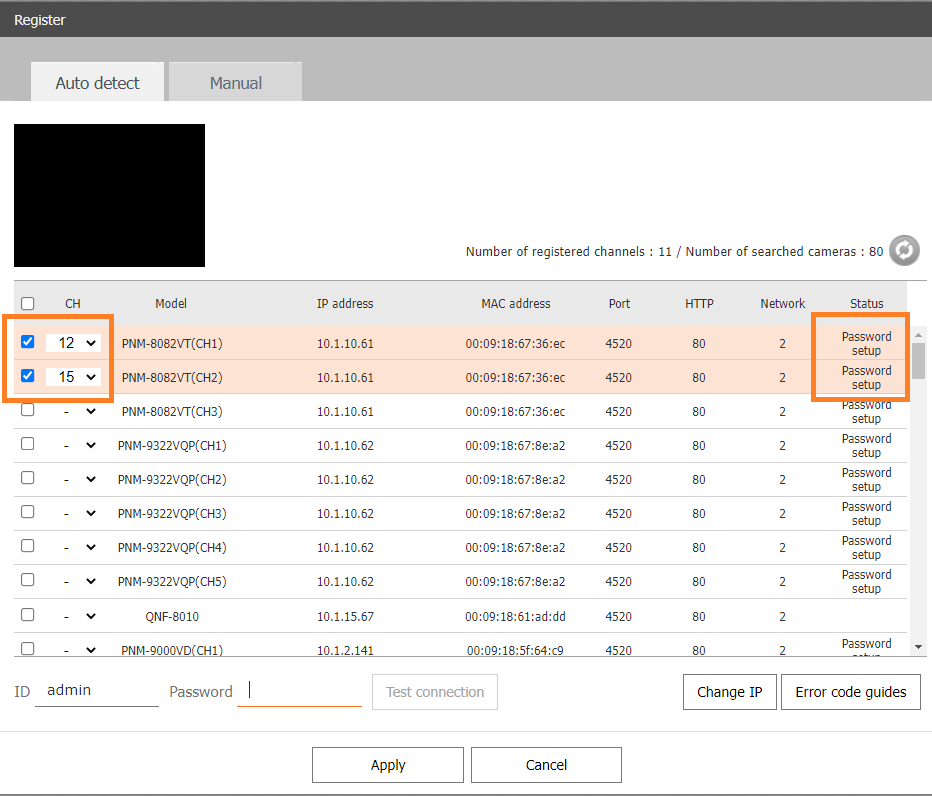
Task: Enable the QNF-8010 camera checkbox
Action: click(28, 615)
